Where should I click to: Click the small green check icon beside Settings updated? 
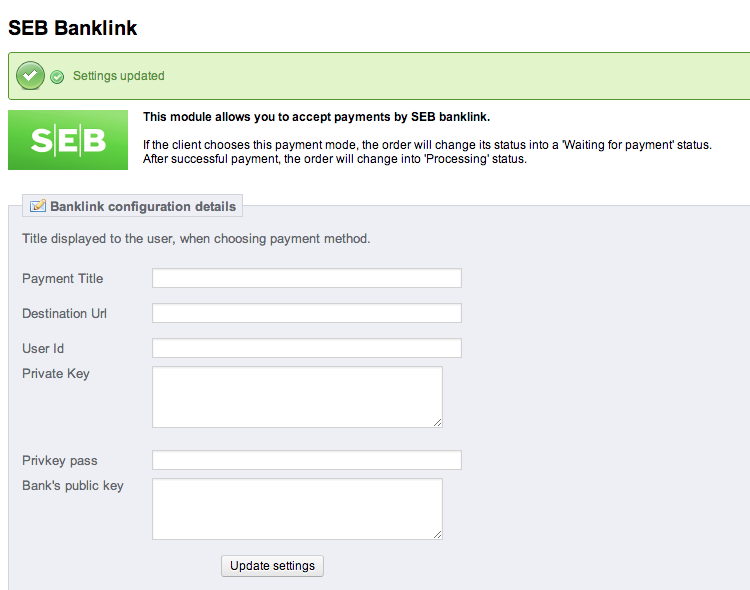click(57, 77)
